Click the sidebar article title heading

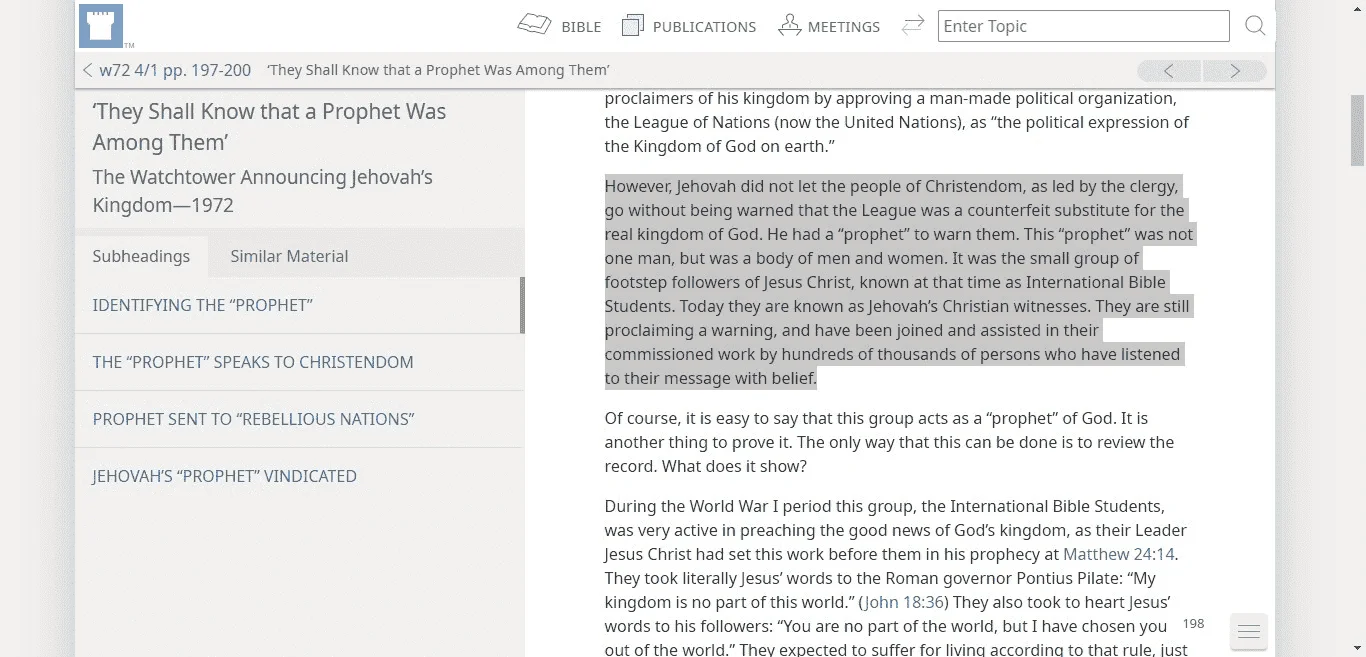(x=269, y=127)
